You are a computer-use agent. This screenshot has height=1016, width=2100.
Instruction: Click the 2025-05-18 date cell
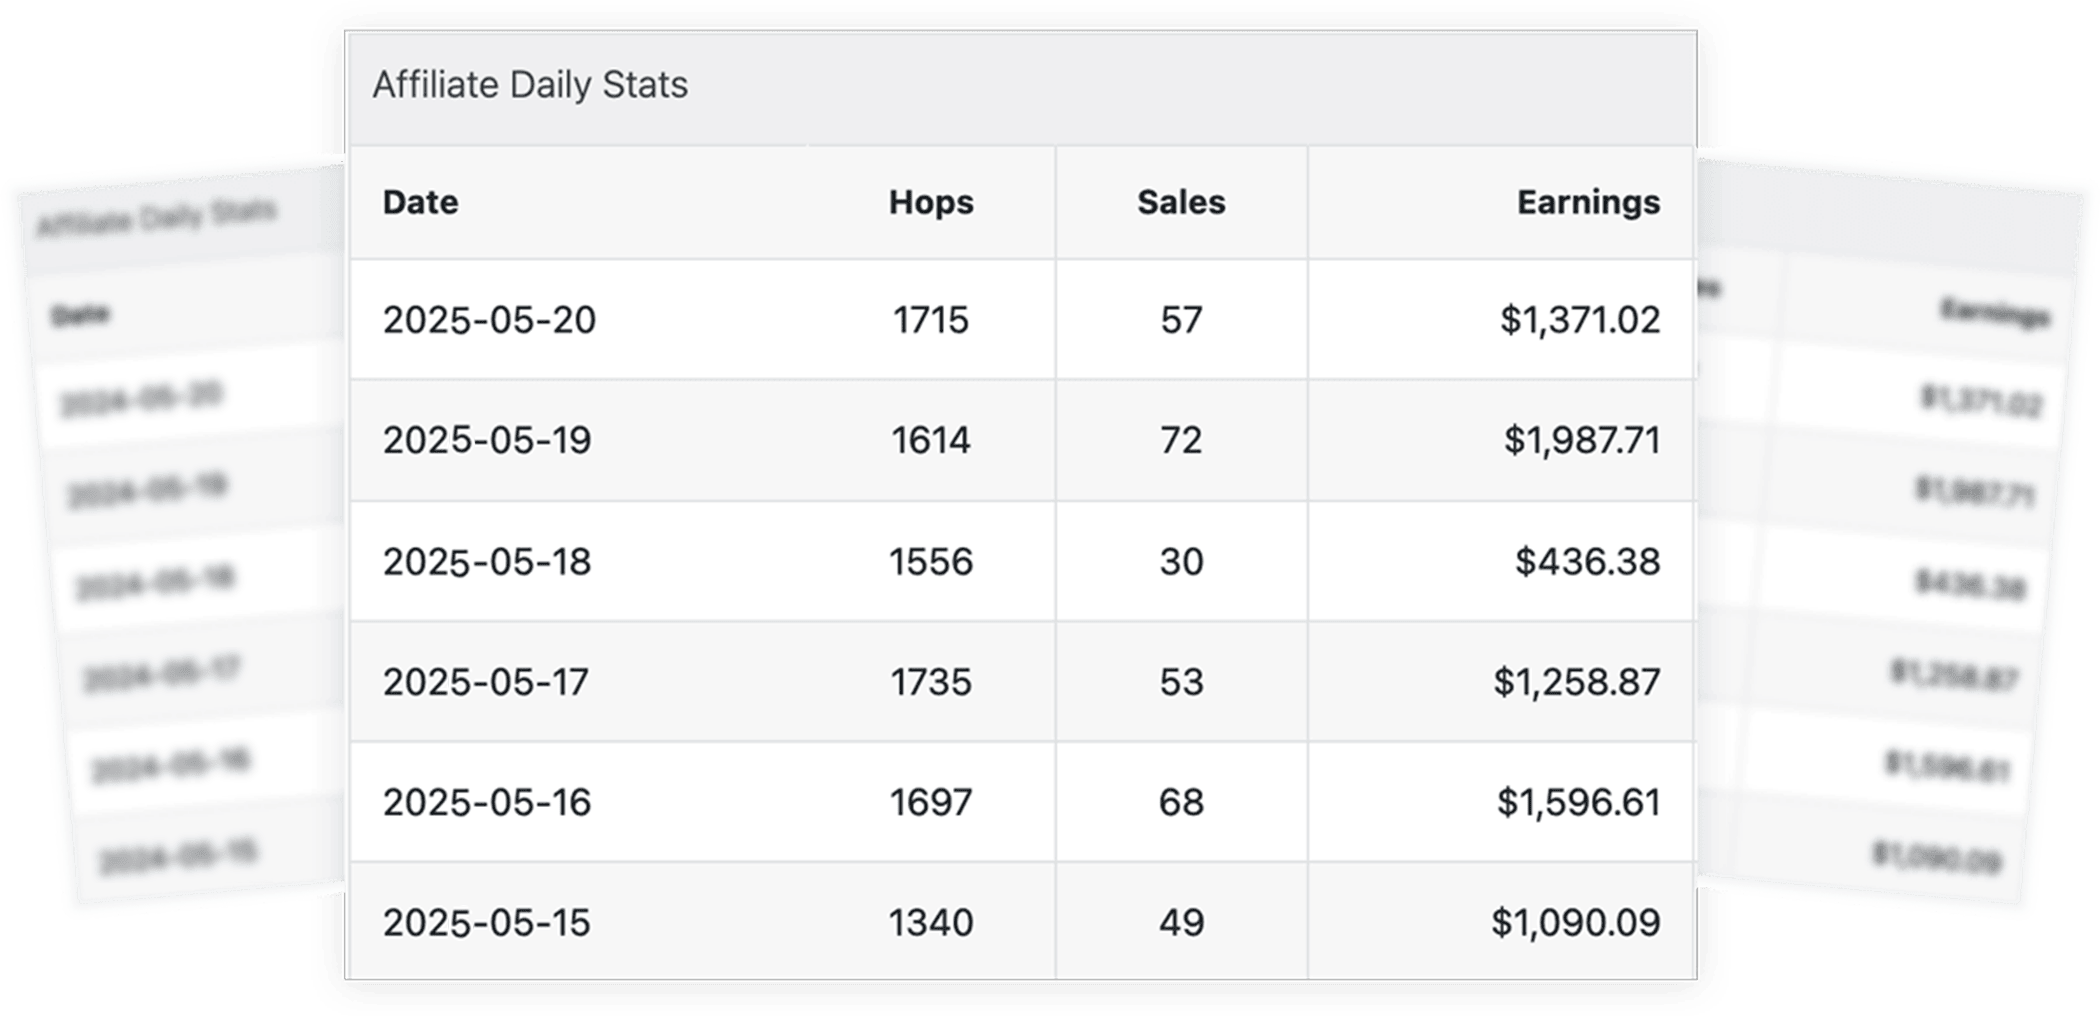pos(487,561)
